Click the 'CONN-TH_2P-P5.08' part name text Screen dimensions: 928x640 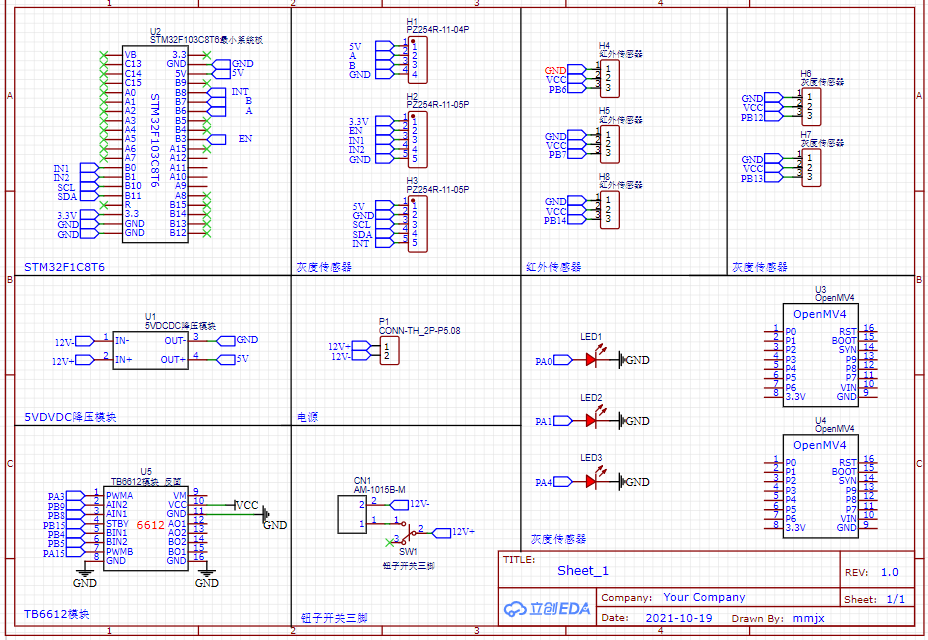pyautogui.click(x=420, y=330)
